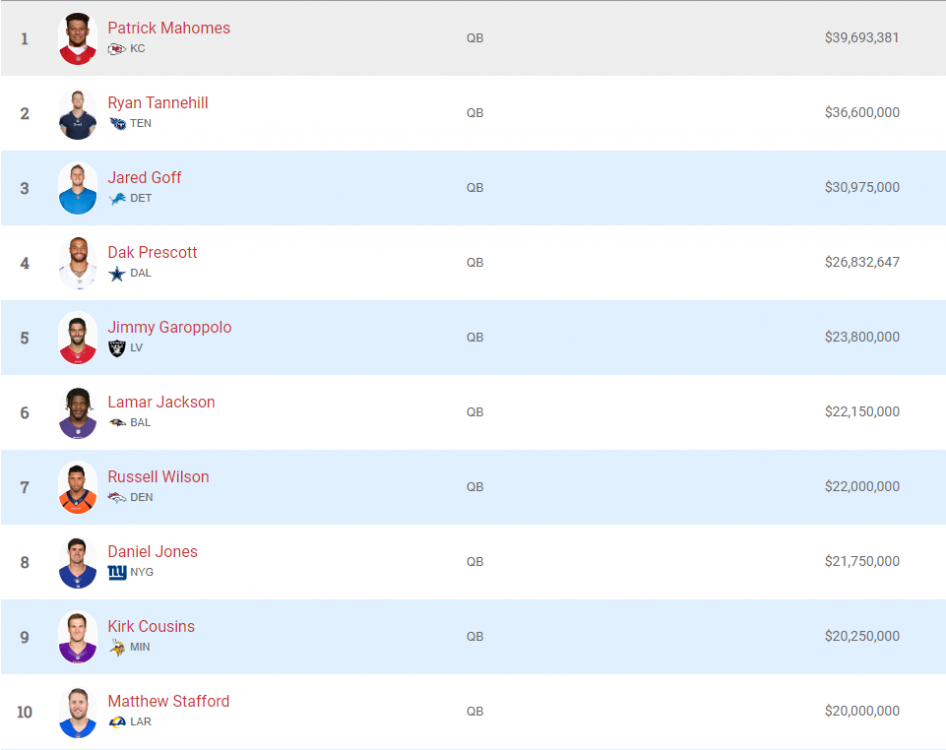This screenshot has width=946, height=750.
Task: Click the Las Vegas Raiders logo
Action: point(117,348)
